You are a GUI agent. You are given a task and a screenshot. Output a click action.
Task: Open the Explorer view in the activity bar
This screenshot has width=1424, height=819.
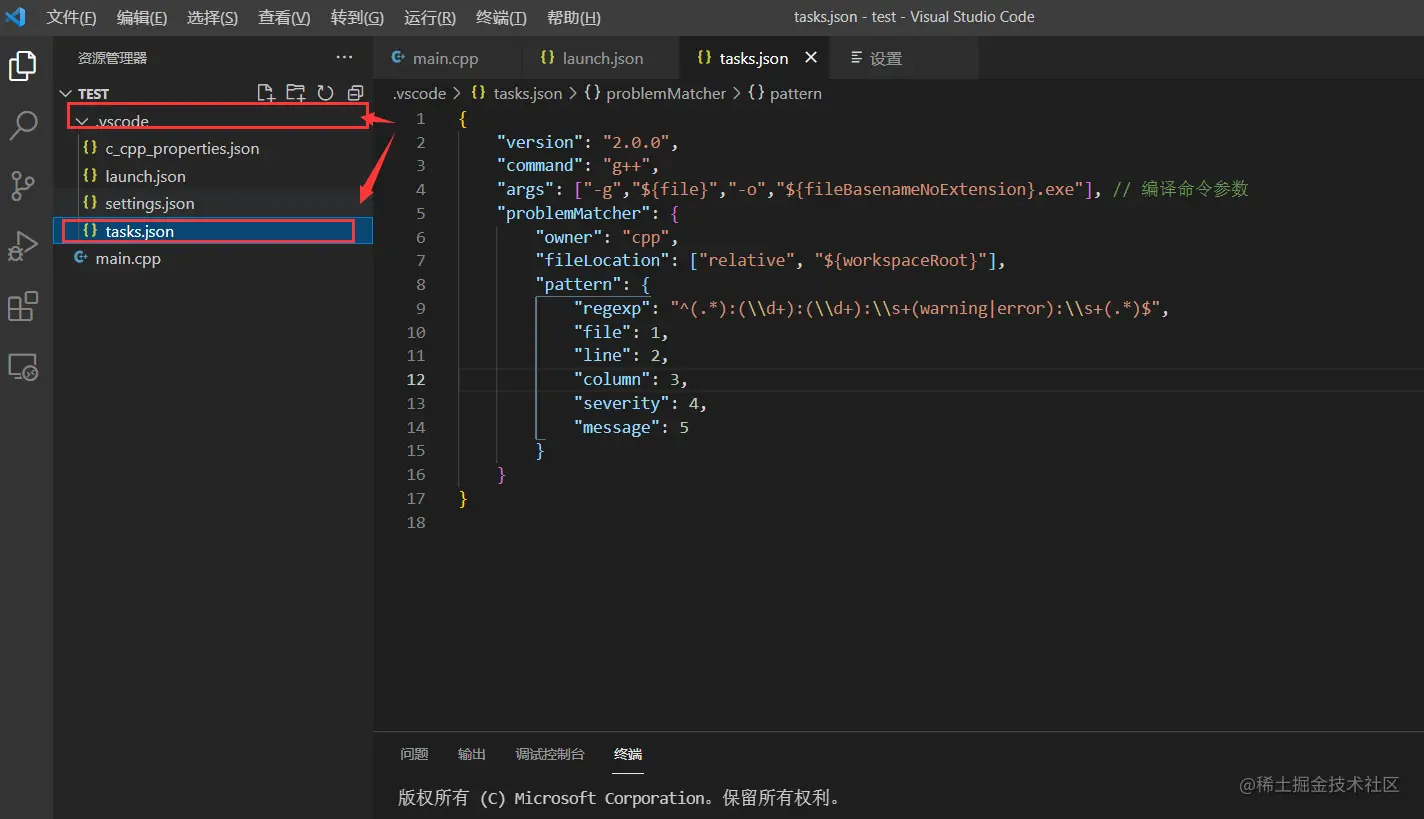point(24,65)
